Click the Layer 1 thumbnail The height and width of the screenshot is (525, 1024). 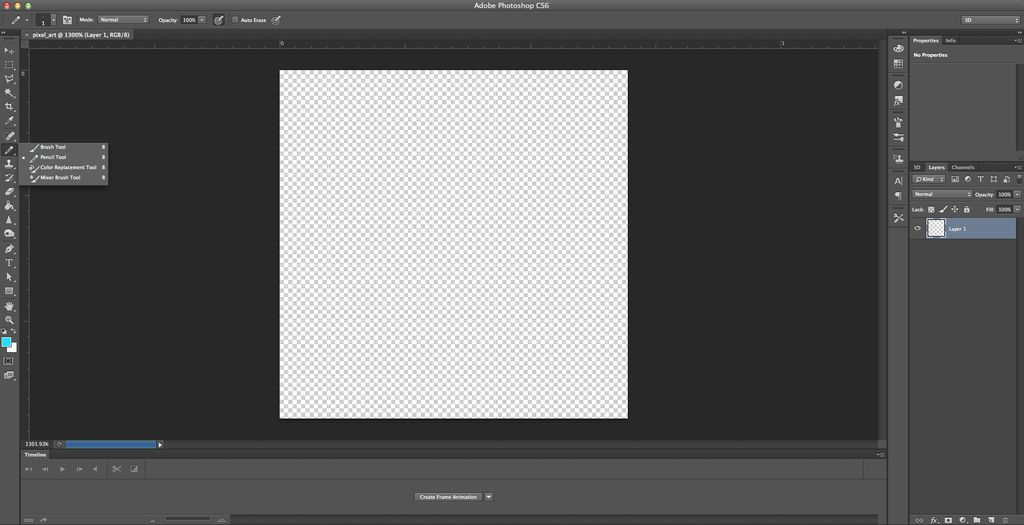[936, 228]
